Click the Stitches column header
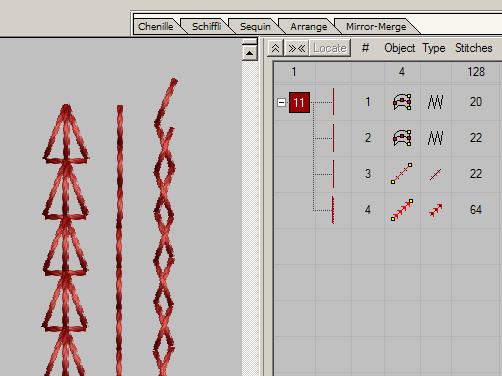This screenshot has height=376, width=502. point(474,48)
